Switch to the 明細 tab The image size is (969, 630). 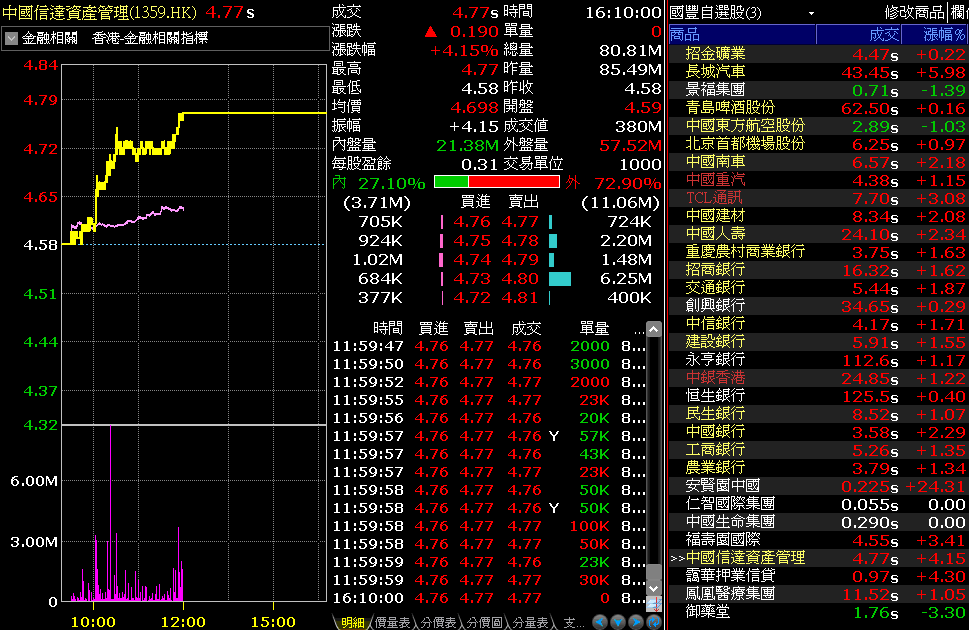pos(352,623)
